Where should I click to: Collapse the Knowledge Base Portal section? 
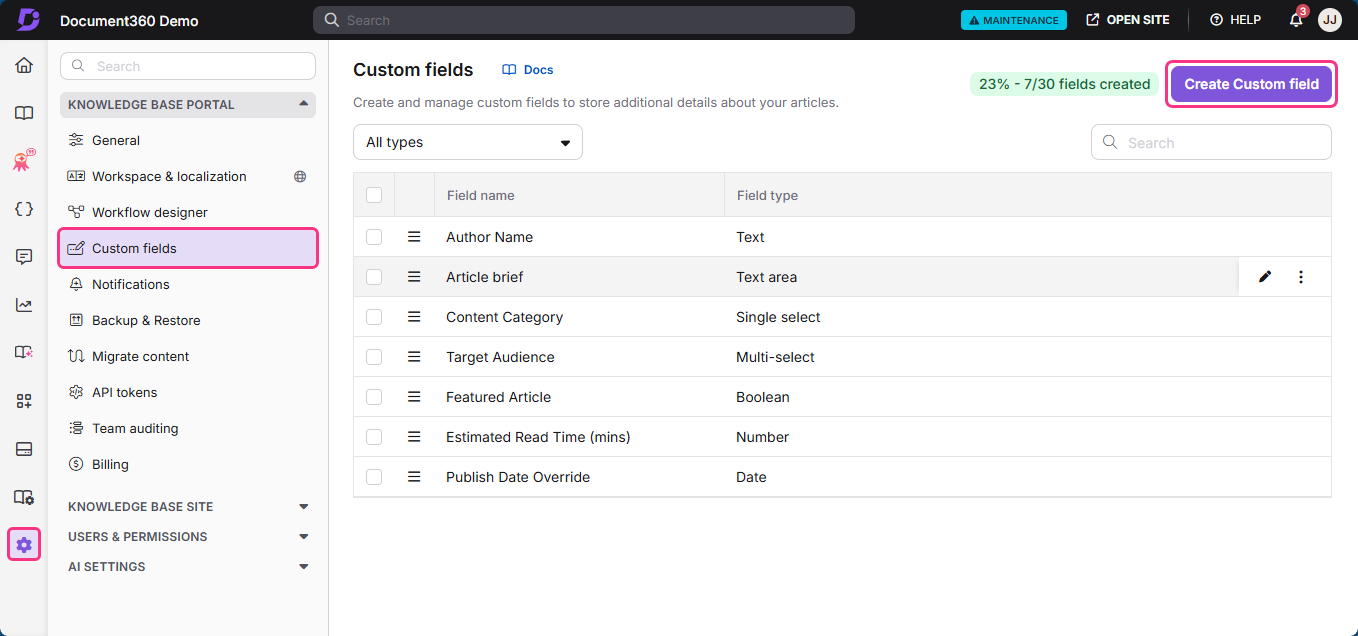[x=304, y=104]
